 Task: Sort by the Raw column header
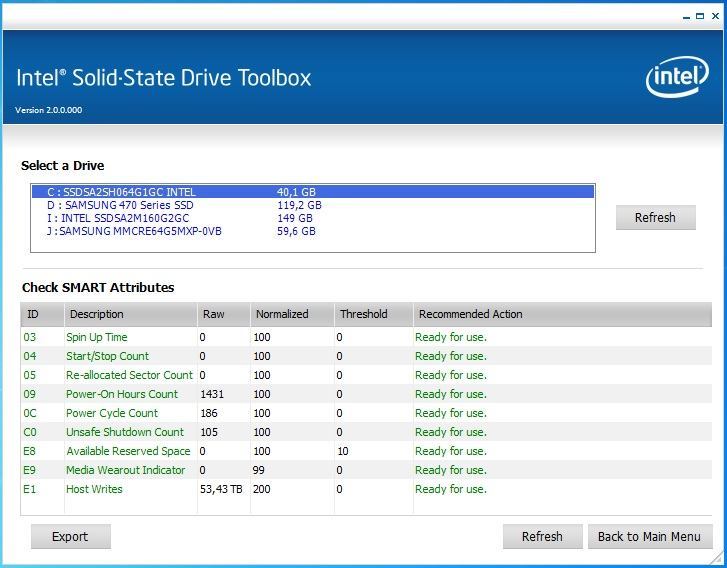point(224,314)
